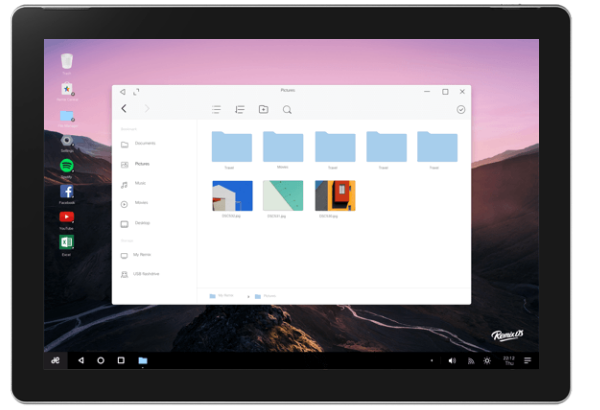600x410 pixels.
Task: Click the fullscreen expand arrows icon
Action: (136, 92)
